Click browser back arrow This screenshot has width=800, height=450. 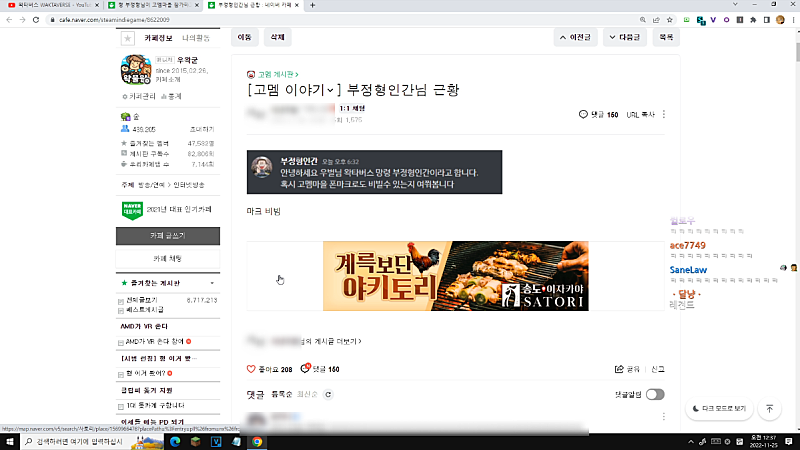click(9, 20)
